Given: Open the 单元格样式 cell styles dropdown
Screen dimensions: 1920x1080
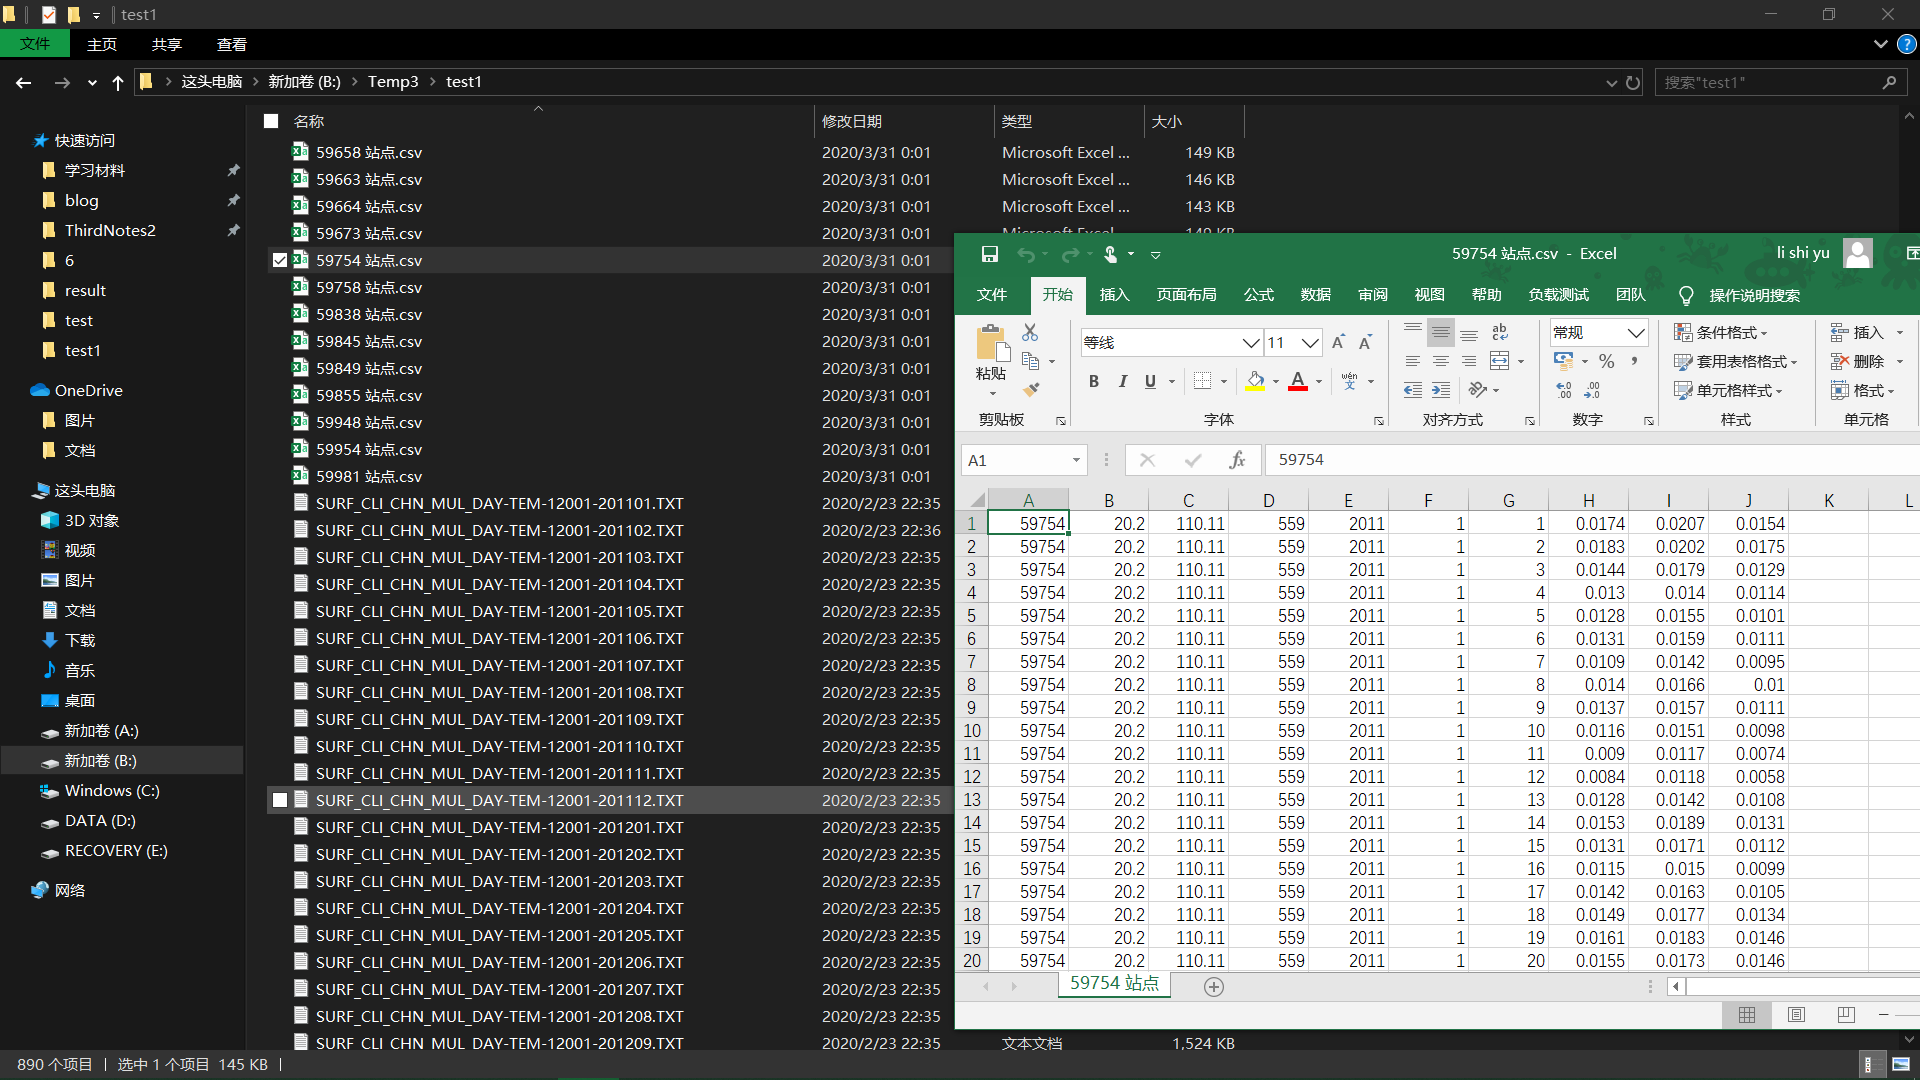Looking at the screenshot, I should coord(1729,390).
